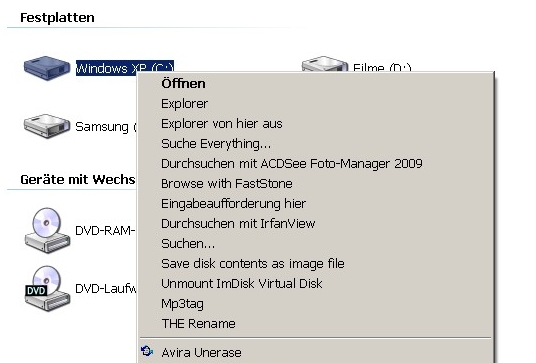Click the Festplatten group header
The height and width of the screenshot is (363, 536).
[x=57, y=17]
